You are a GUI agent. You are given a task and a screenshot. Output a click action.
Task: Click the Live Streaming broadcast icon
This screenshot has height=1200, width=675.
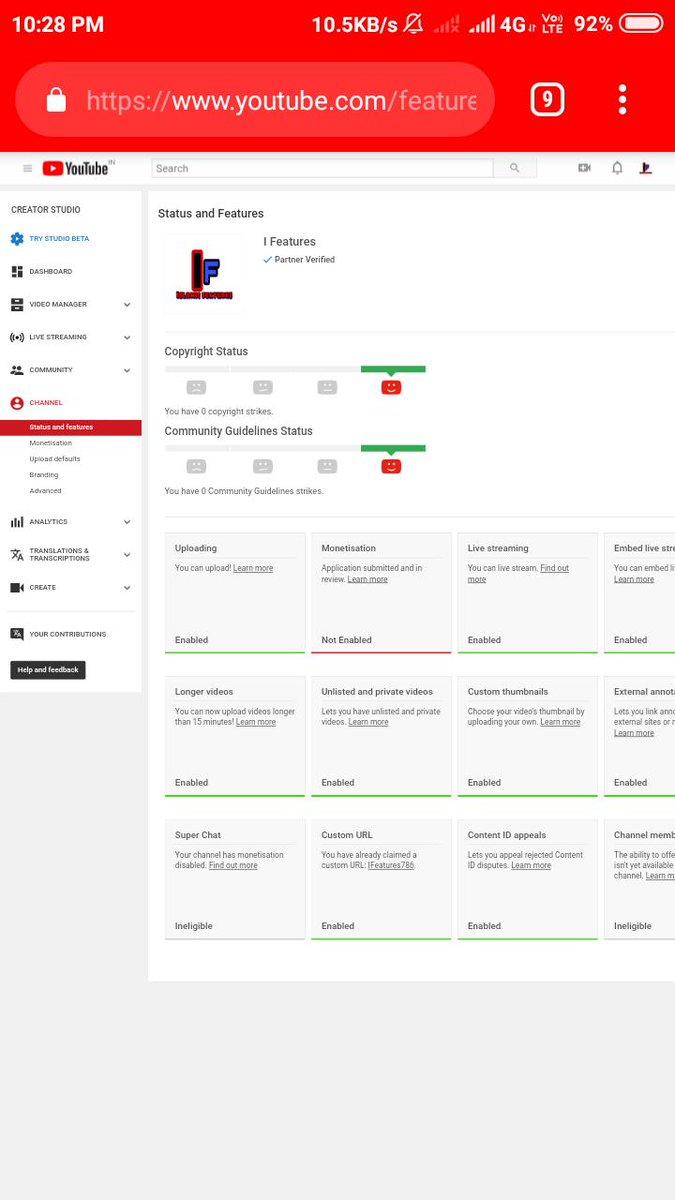coord(17,337)
